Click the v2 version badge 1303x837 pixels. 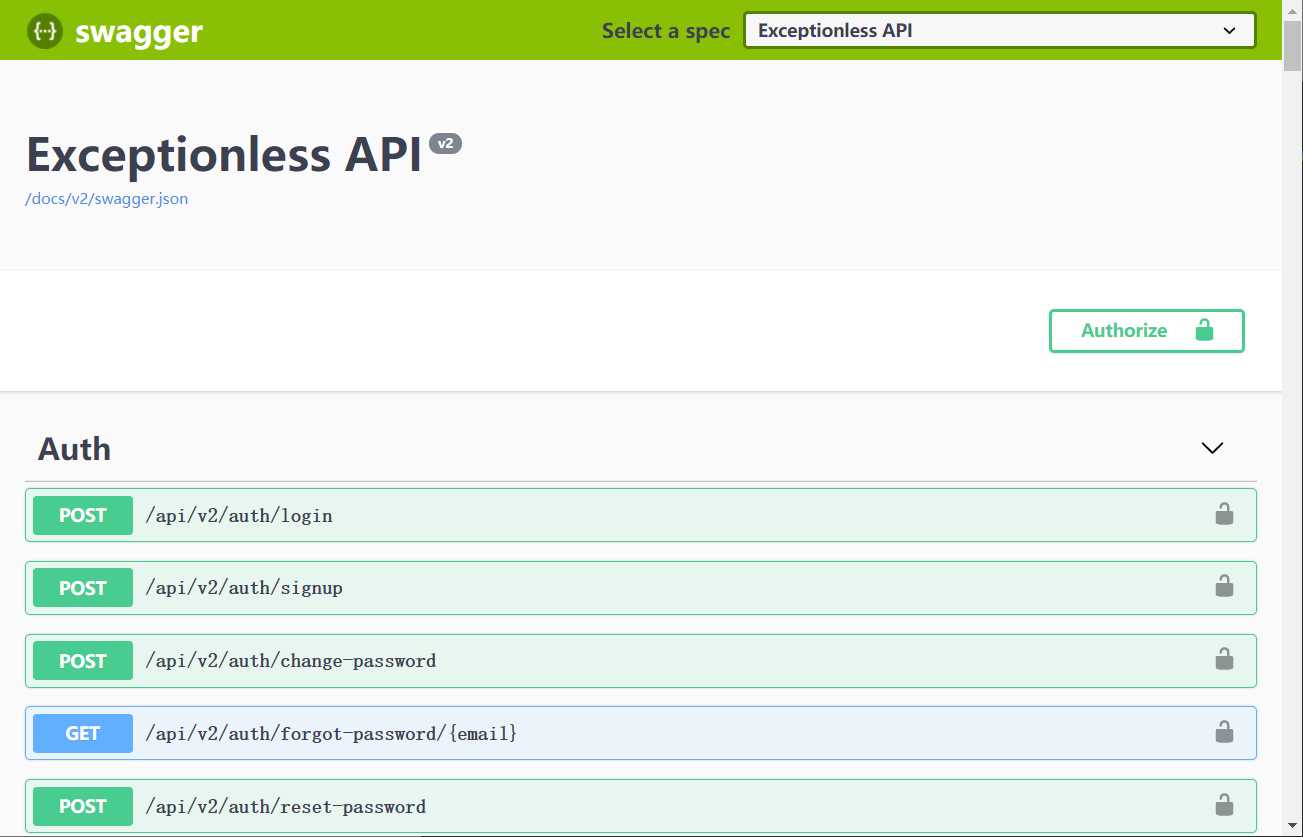tap(445, 144)
